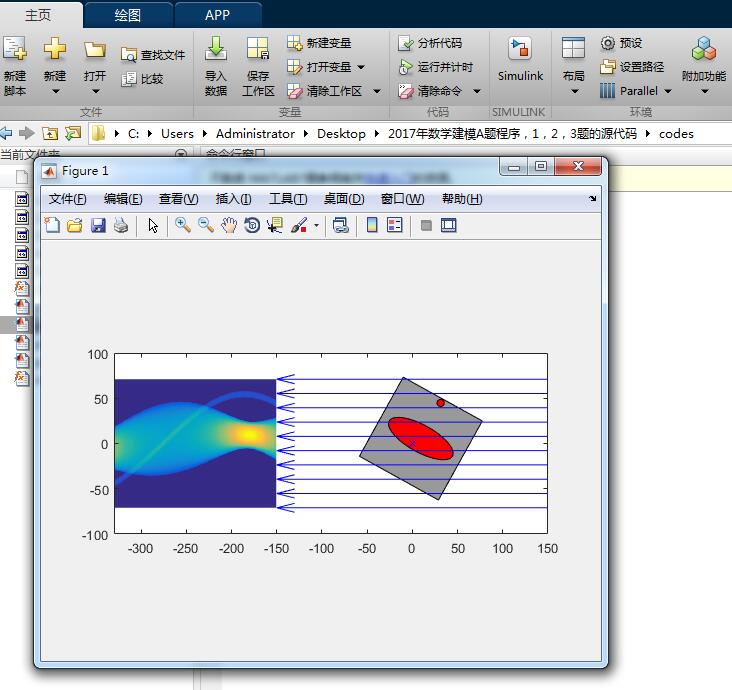Click Save Workspace (保存工作区) icon
The image size is (732, 690).
(258, 49)
